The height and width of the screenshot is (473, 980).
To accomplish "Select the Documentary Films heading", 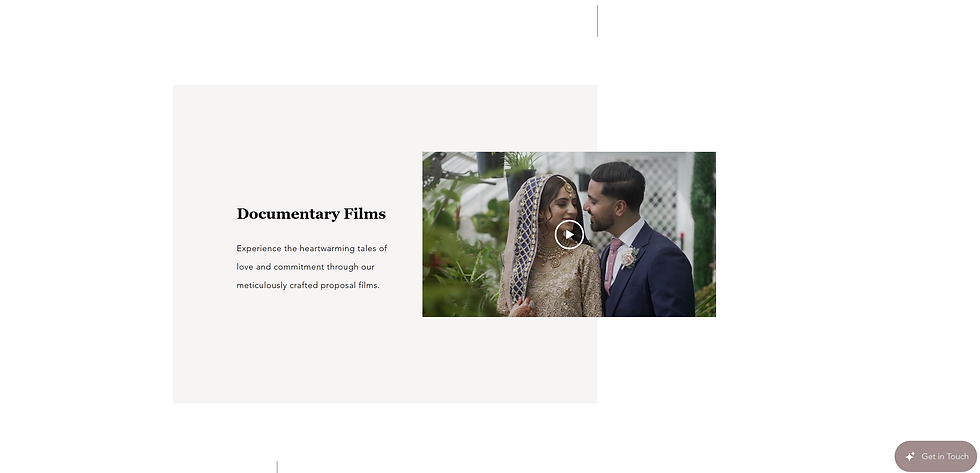I will pos(311,214).
